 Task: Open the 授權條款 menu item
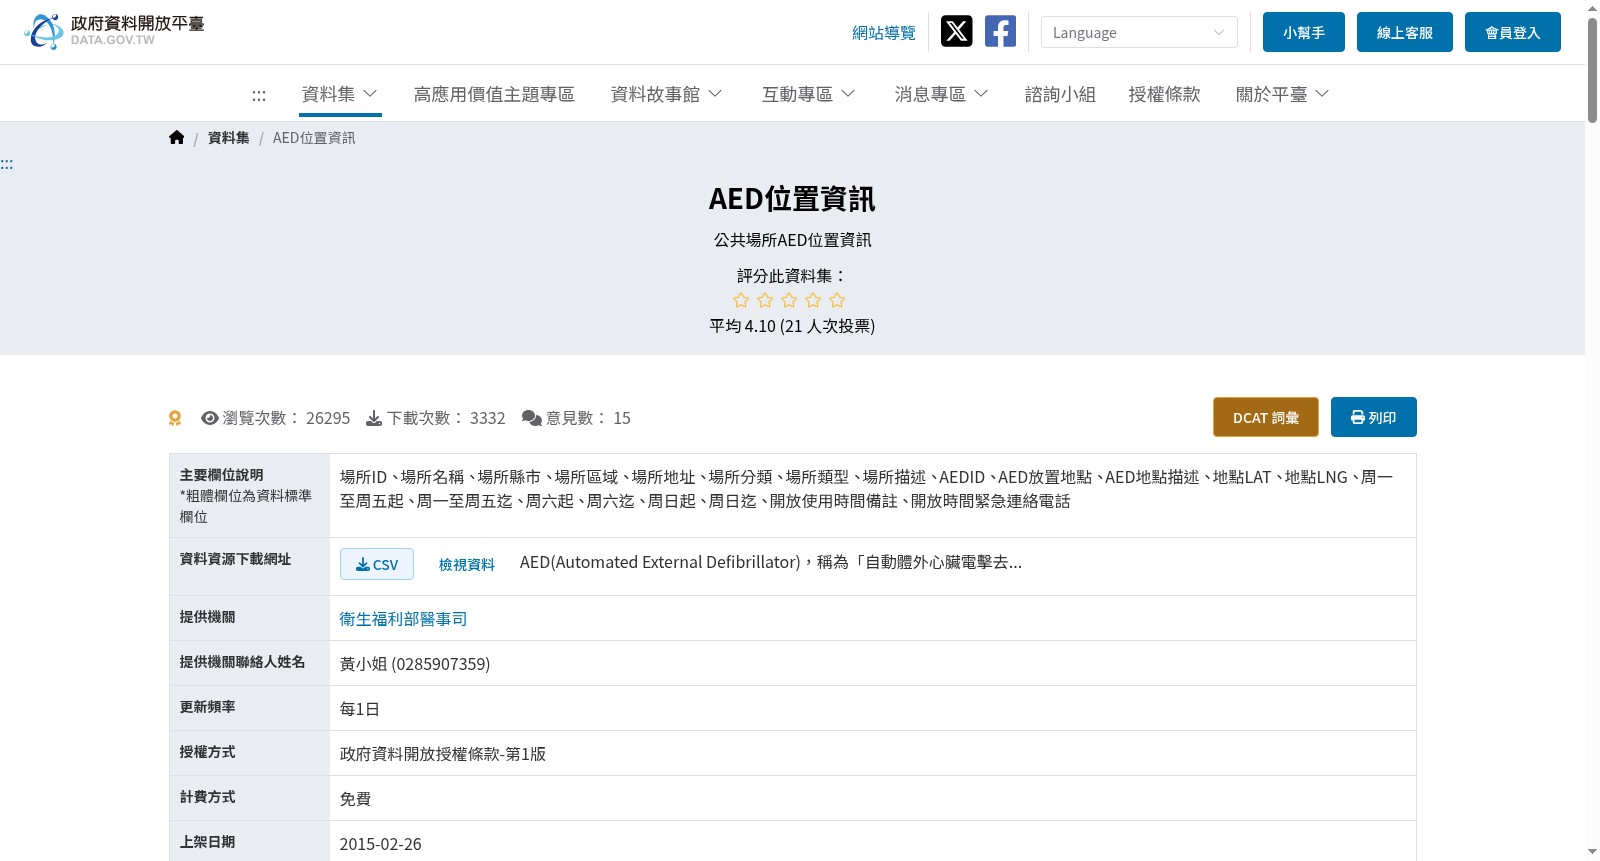pos(1164,94)
